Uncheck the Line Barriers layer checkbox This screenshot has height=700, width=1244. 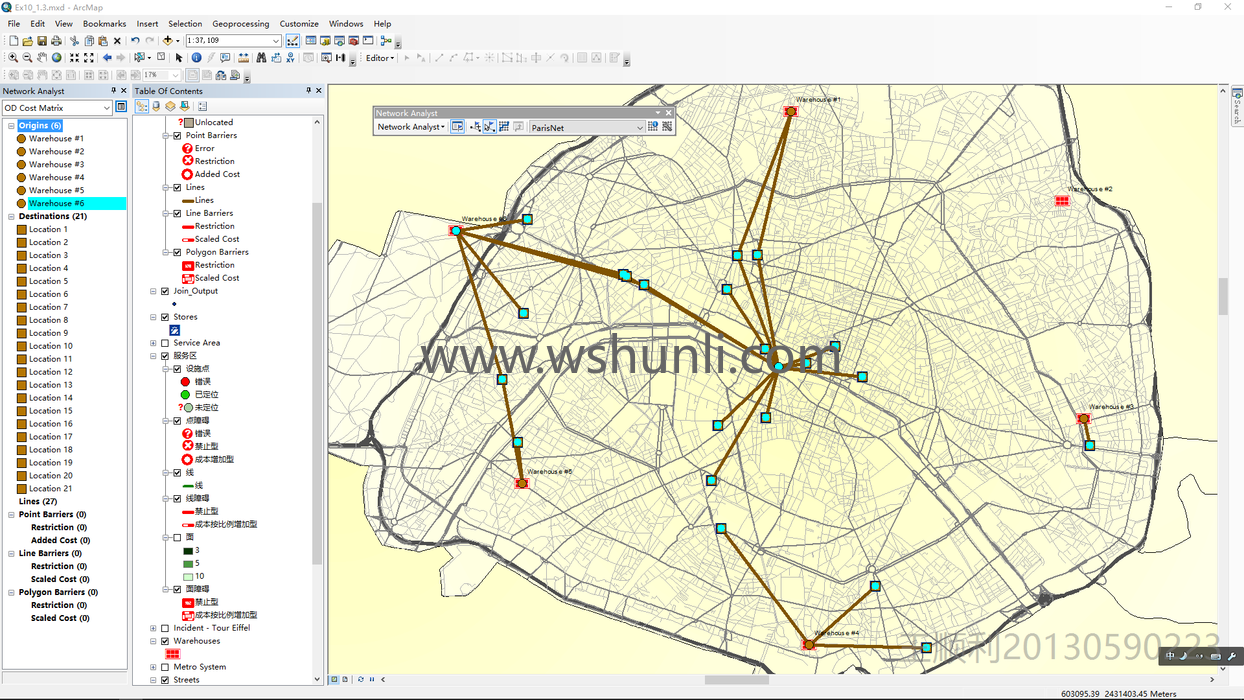[x=178, y=213]
